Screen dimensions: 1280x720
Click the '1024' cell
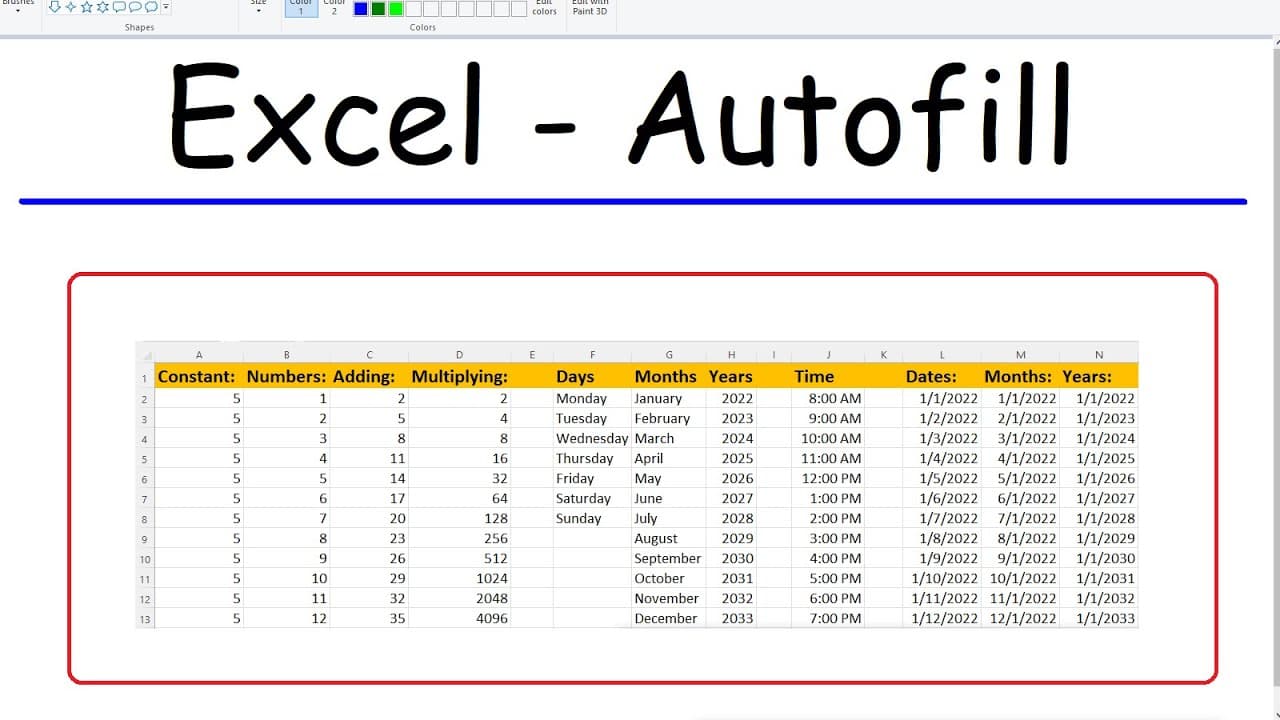click(x=460, y=578)
